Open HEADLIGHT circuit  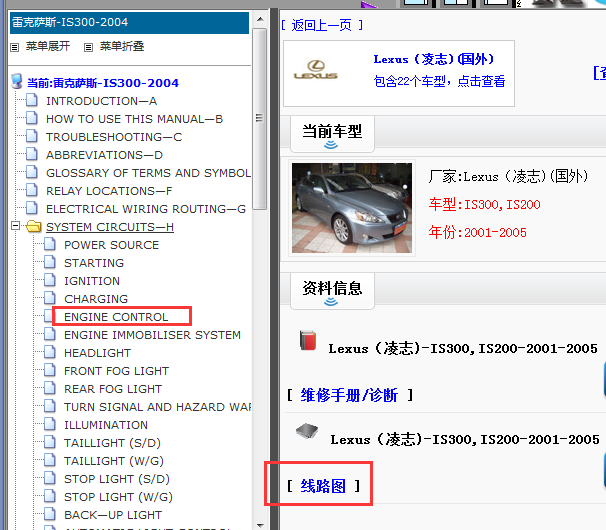(x=97, y=353)
